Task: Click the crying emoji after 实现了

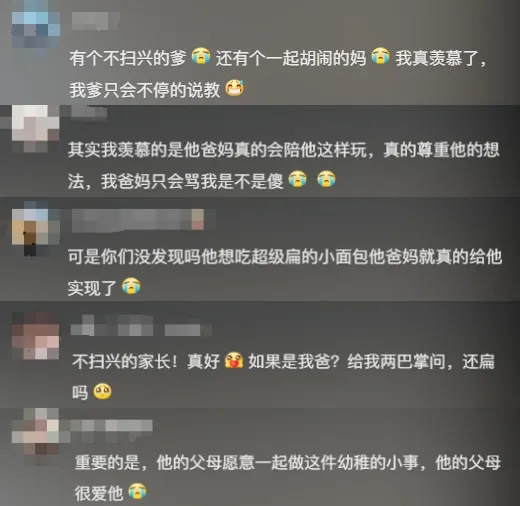Action: pos(131,286)
